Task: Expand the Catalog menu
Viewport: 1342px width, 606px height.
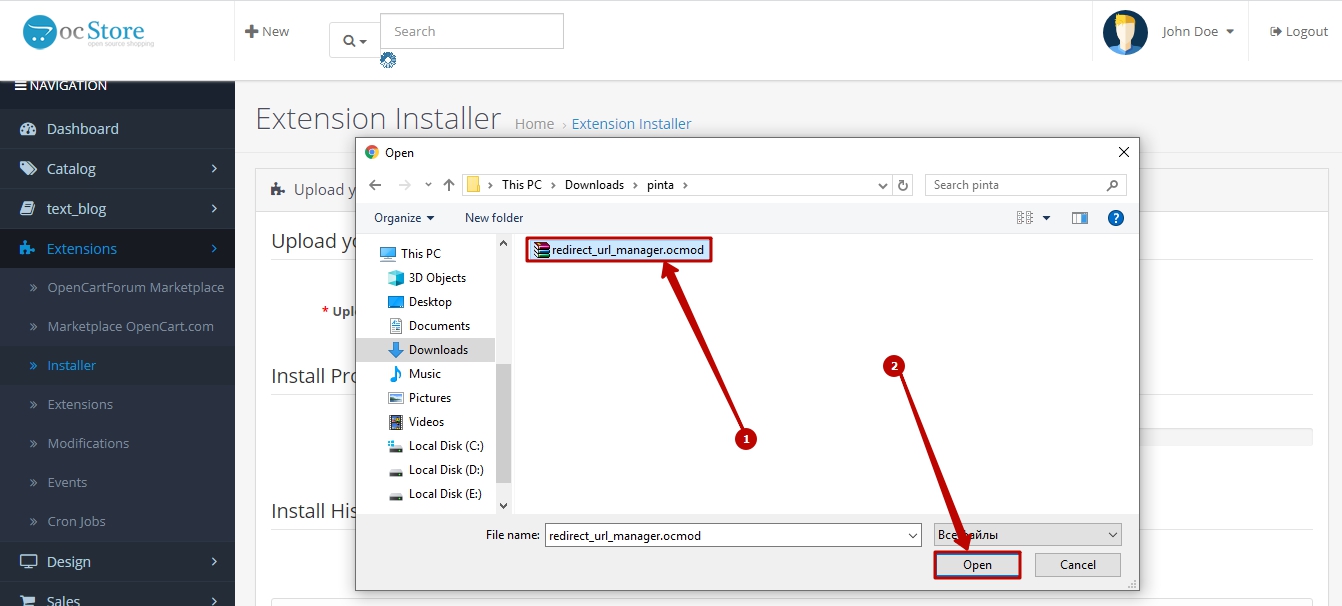Action: click(x=117, y=168)
